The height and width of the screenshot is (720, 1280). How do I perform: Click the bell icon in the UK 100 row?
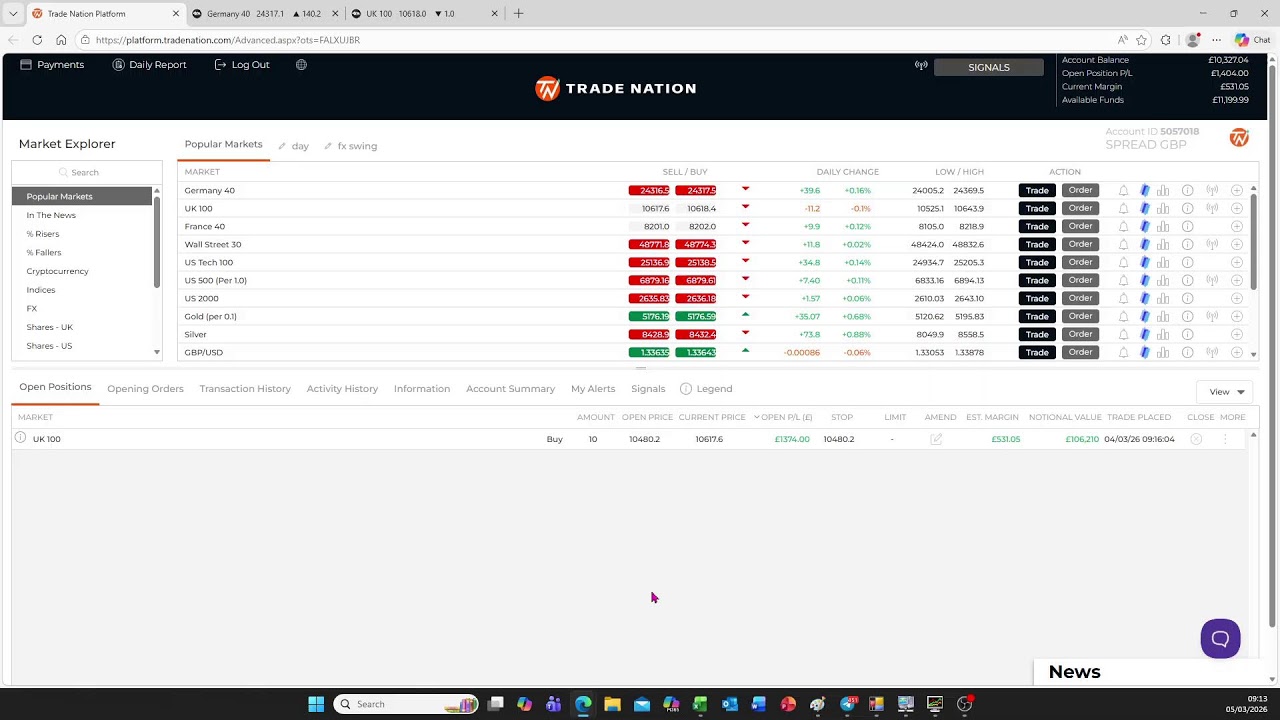[1123, 208]
